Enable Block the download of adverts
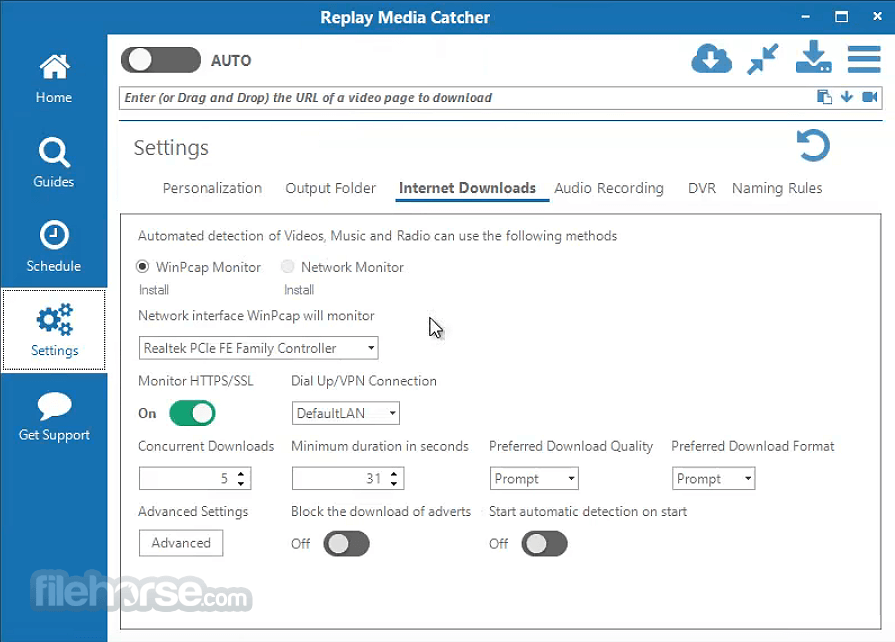Image resolution: width=895 pixels, height=642 pixels. pyautogui.click(x=346, y=544)
